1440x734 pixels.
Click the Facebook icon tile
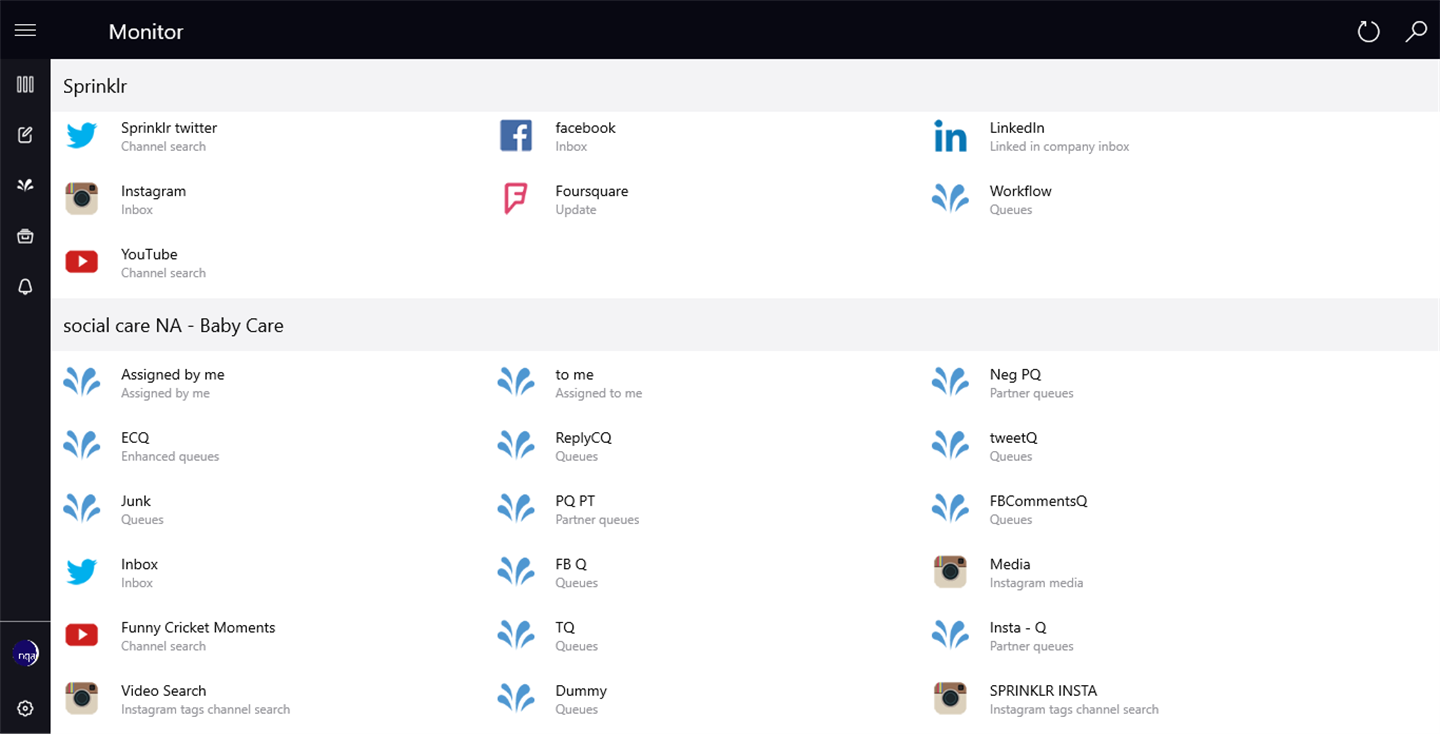[516, 136]
